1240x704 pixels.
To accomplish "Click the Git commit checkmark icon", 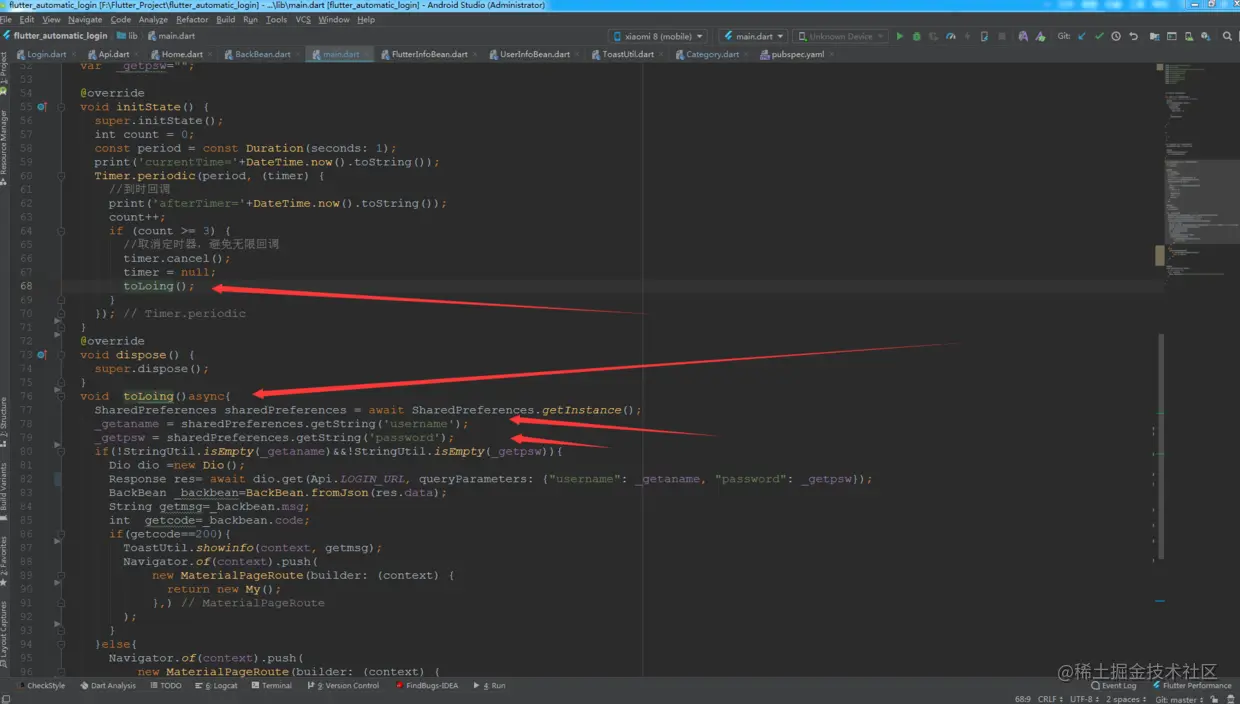I will pyautogui.click(x=1099, y=36).
